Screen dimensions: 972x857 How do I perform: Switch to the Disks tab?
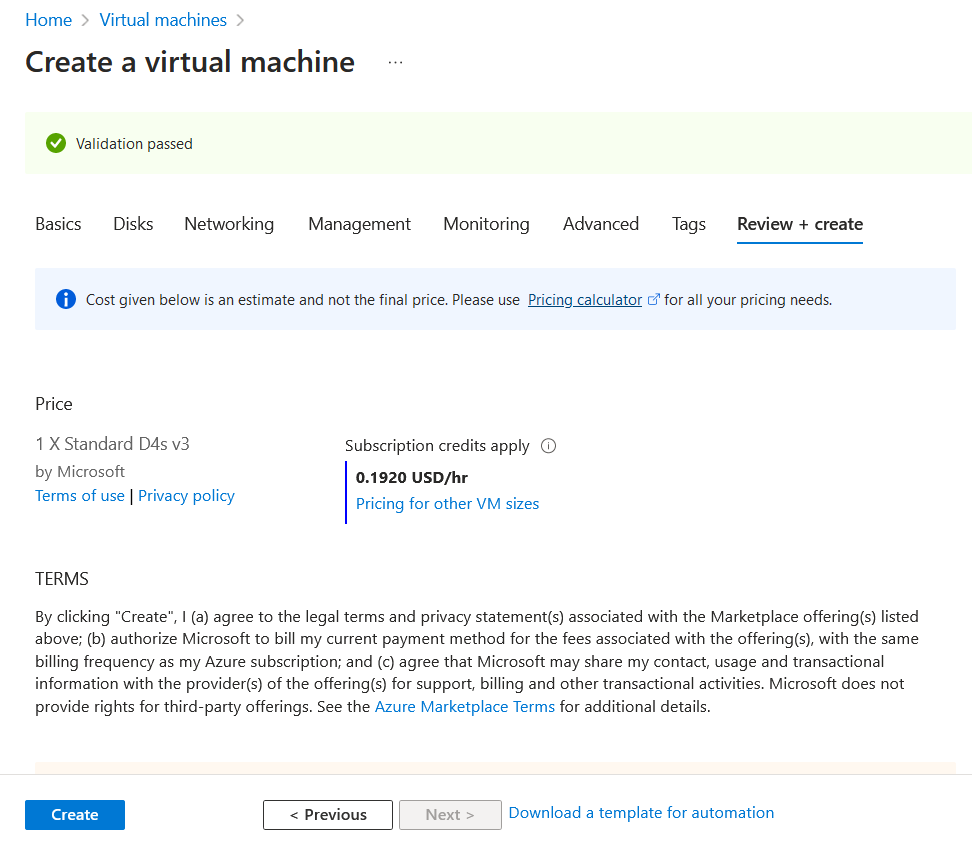(133, 224)
